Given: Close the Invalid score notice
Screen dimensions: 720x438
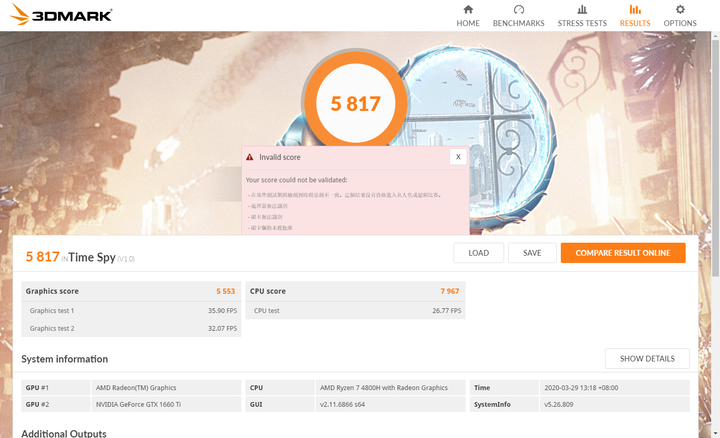Looking at the screenshot, I should point(458,157).
